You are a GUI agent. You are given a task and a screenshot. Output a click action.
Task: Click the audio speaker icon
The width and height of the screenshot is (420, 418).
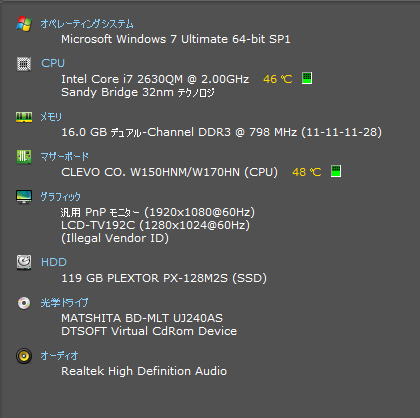click(x=24, y=356)
